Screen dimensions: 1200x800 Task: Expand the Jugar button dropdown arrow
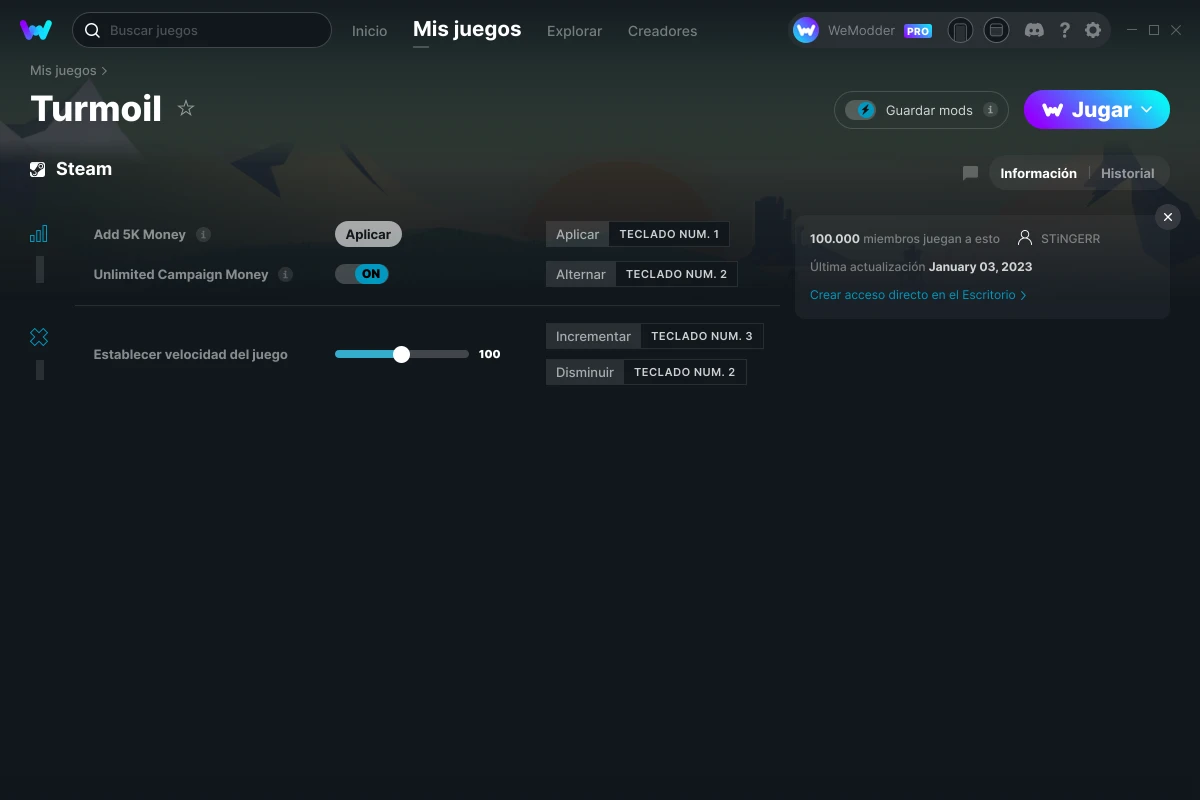pyautogui.click(x=1147, y=110)
